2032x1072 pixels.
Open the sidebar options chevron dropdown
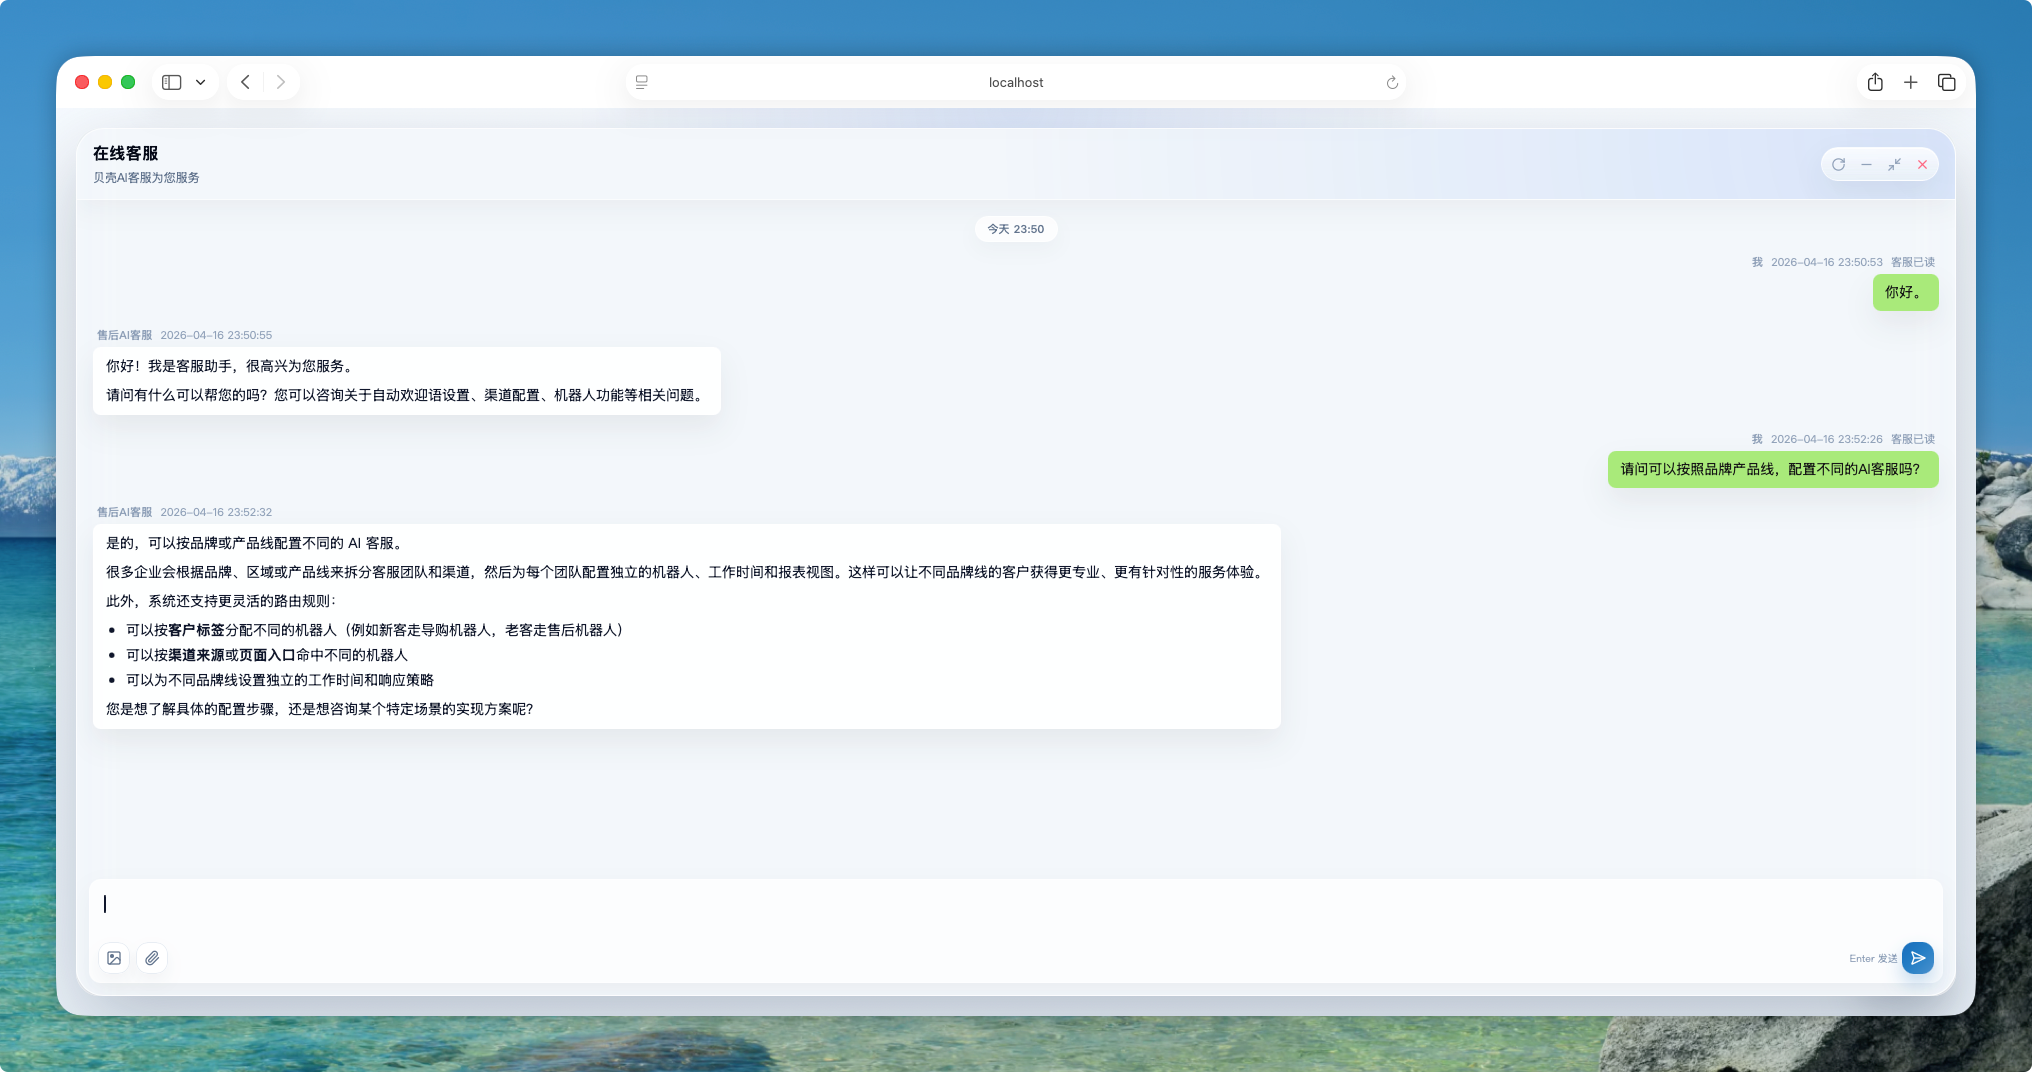click(x=200, y=82)
